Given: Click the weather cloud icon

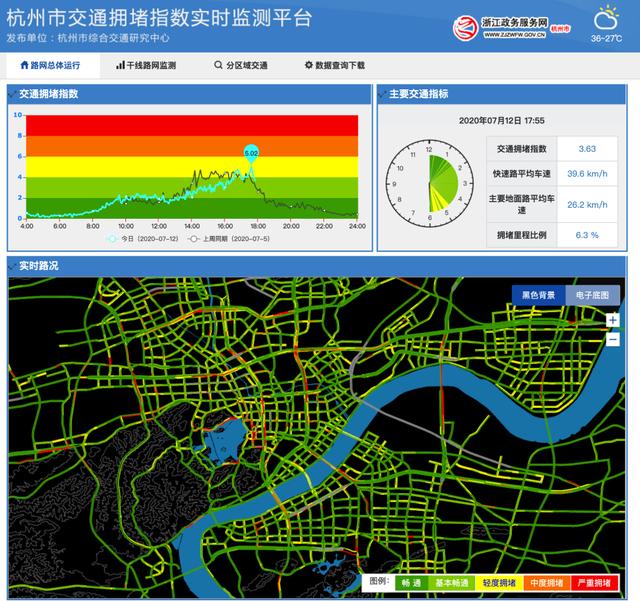Looking at the screenshot, I should click(605, 19).
